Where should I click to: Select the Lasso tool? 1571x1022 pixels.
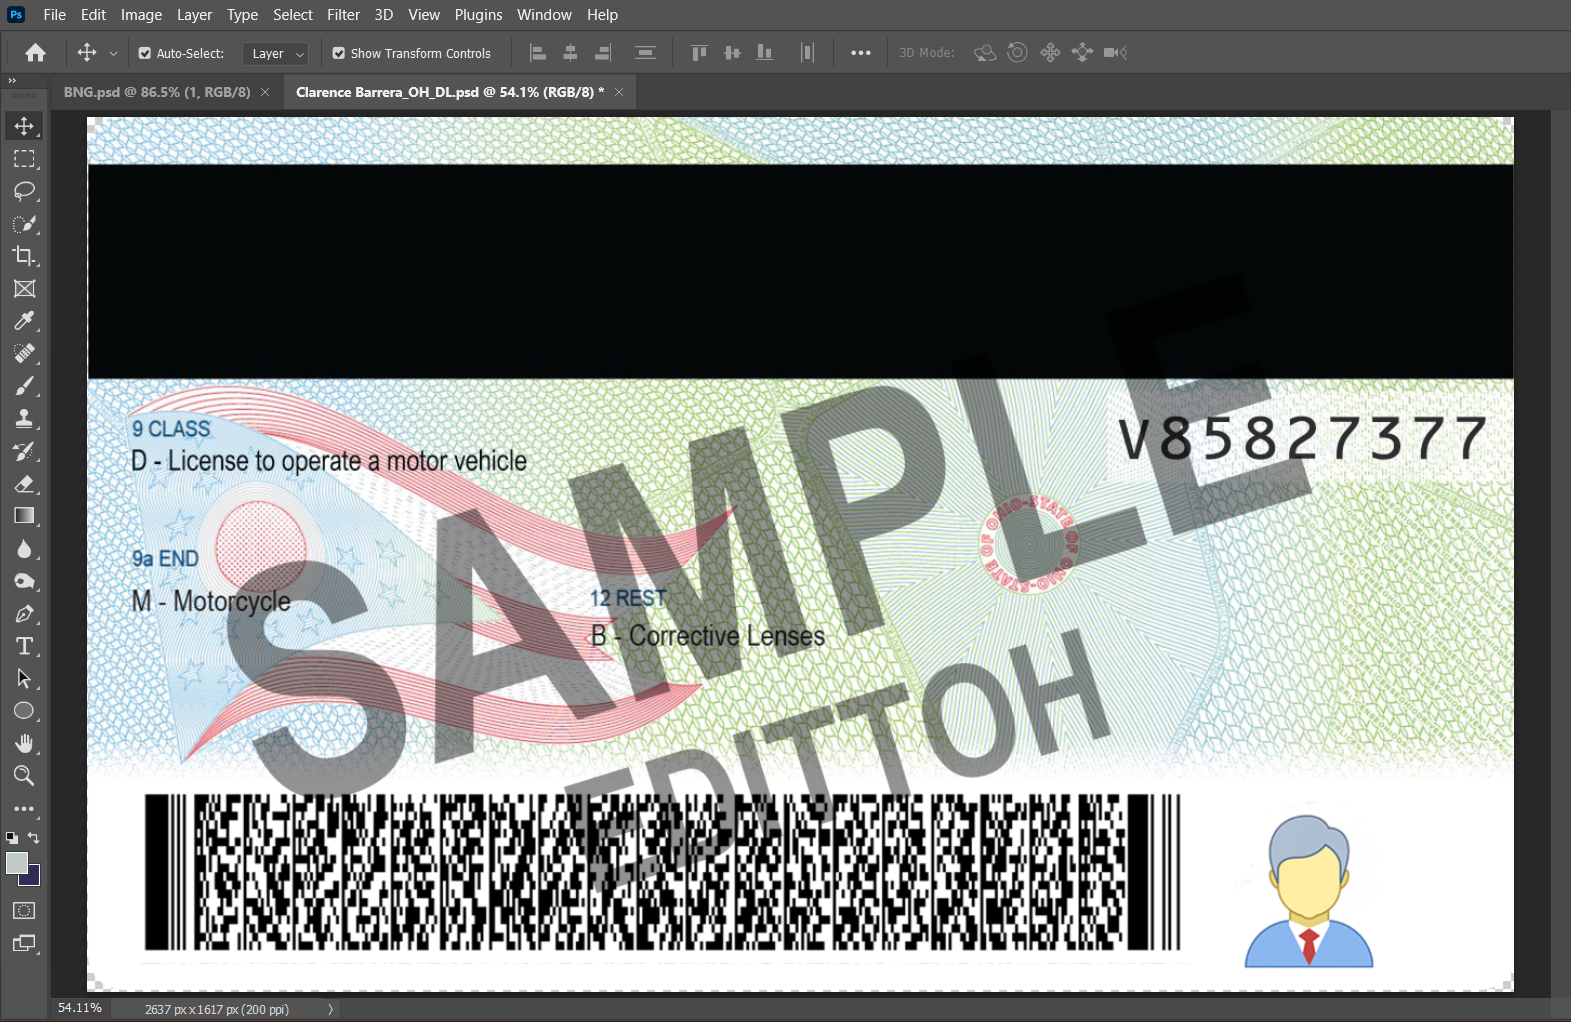[x=24, y=191]
